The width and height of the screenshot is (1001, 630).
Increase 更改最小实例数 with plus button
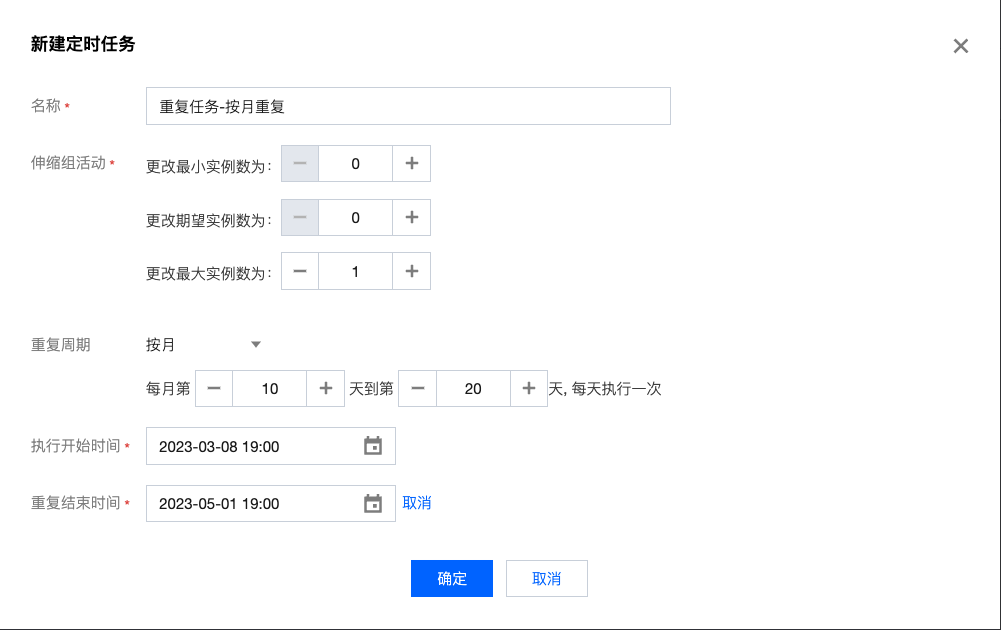pos(411,164)
